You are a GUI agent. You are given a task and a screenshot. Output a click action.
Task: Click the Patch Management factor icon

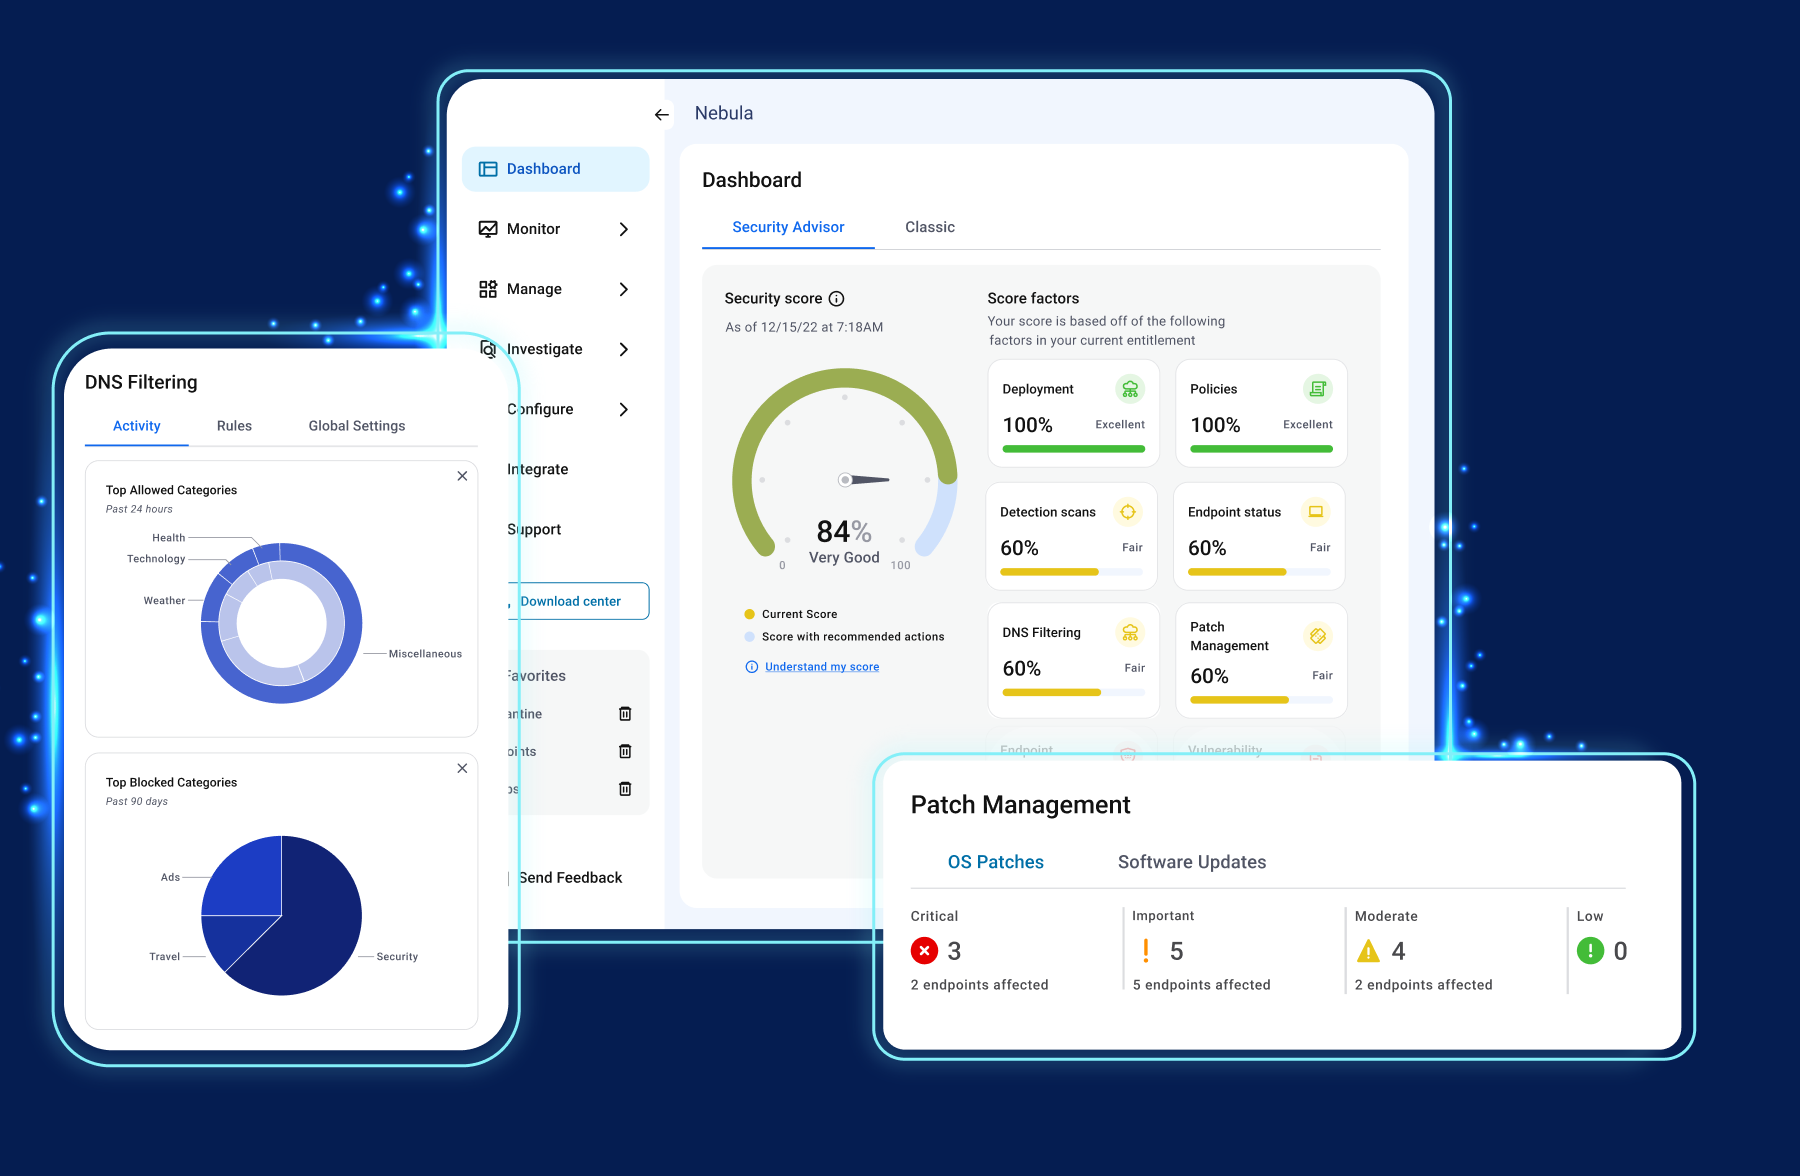pos(1317,636)
